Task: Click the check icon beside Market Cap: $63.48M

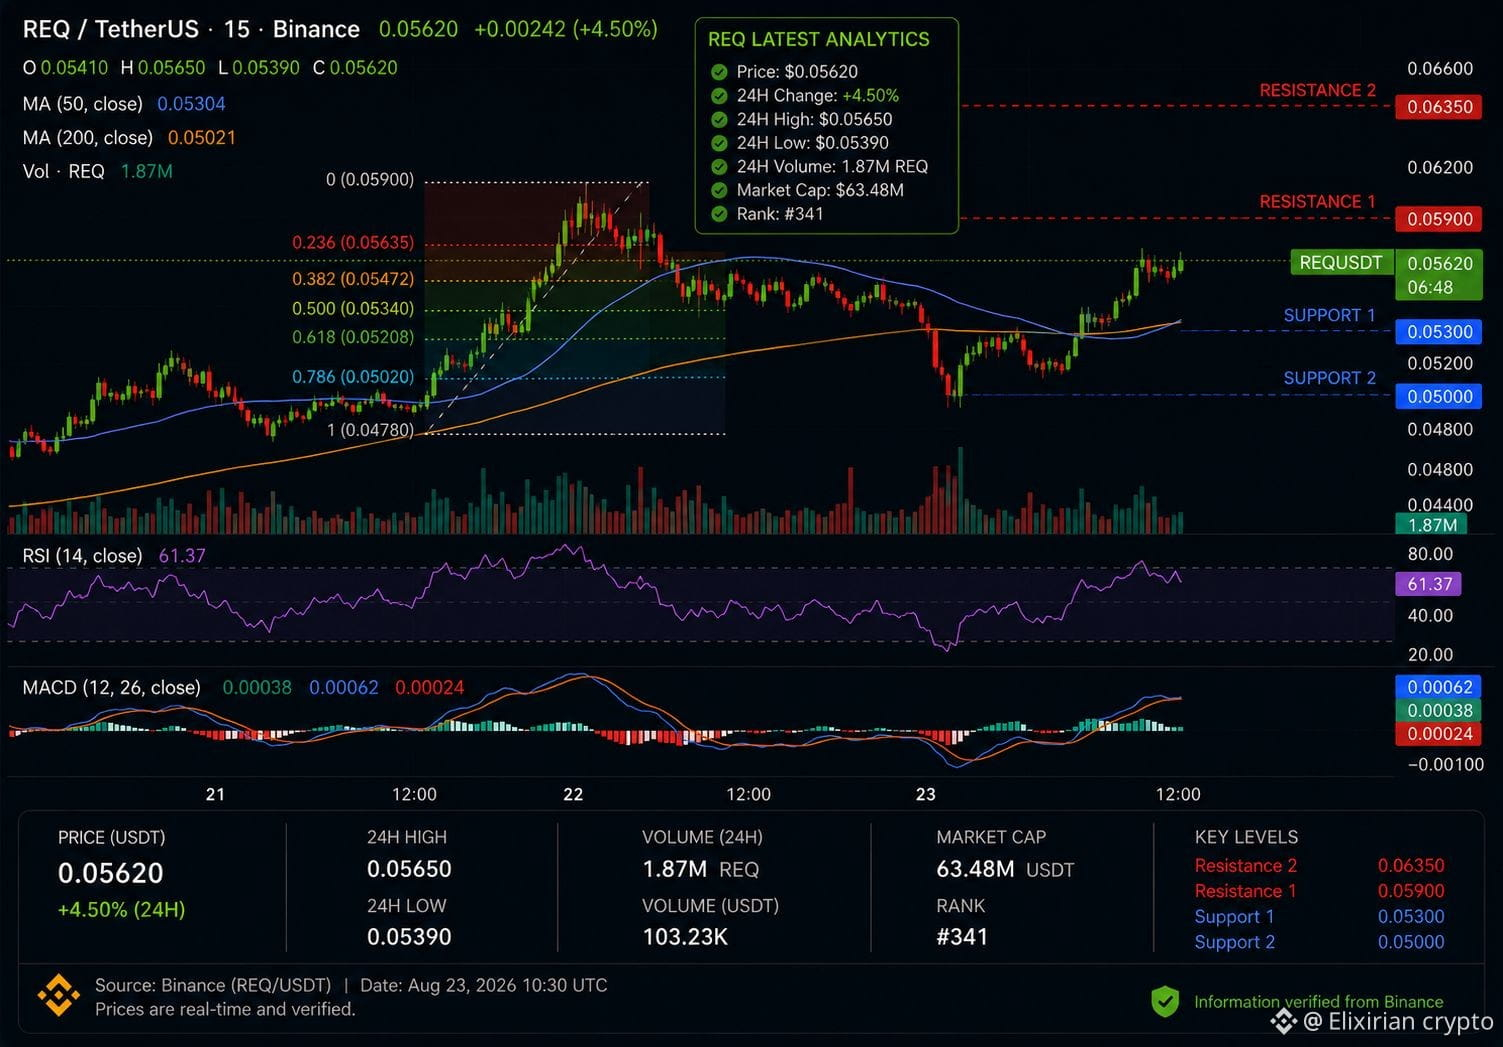Action: 718,190
